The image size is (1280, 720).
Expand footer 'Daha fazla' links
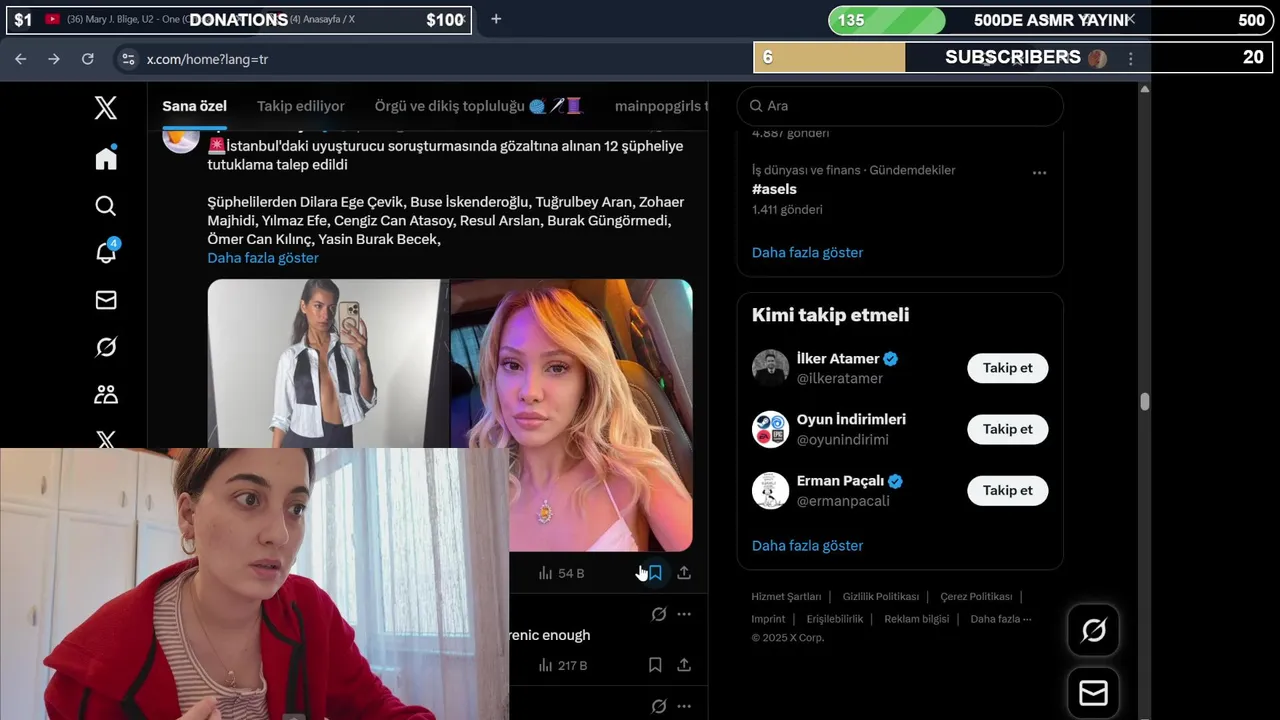pyautogui.click(x=1000, y=619)
